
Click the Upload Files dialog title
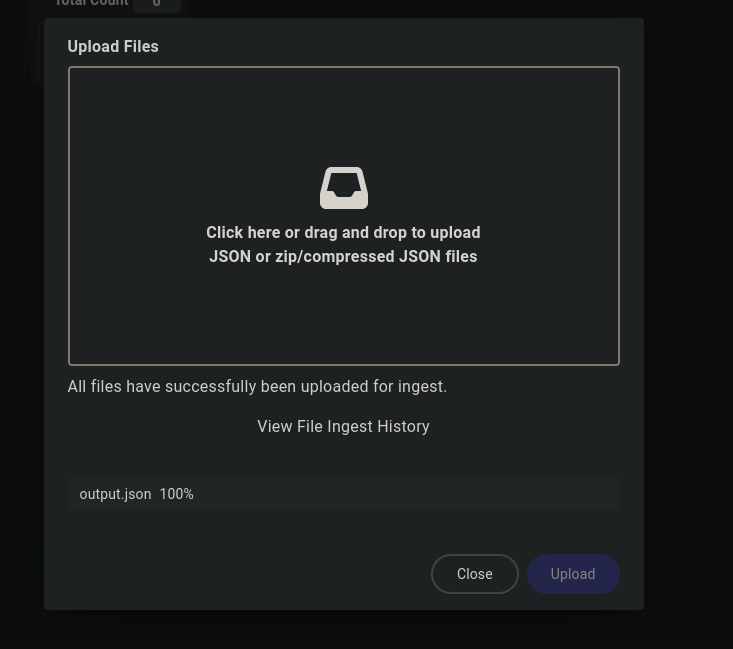point(113,46)
